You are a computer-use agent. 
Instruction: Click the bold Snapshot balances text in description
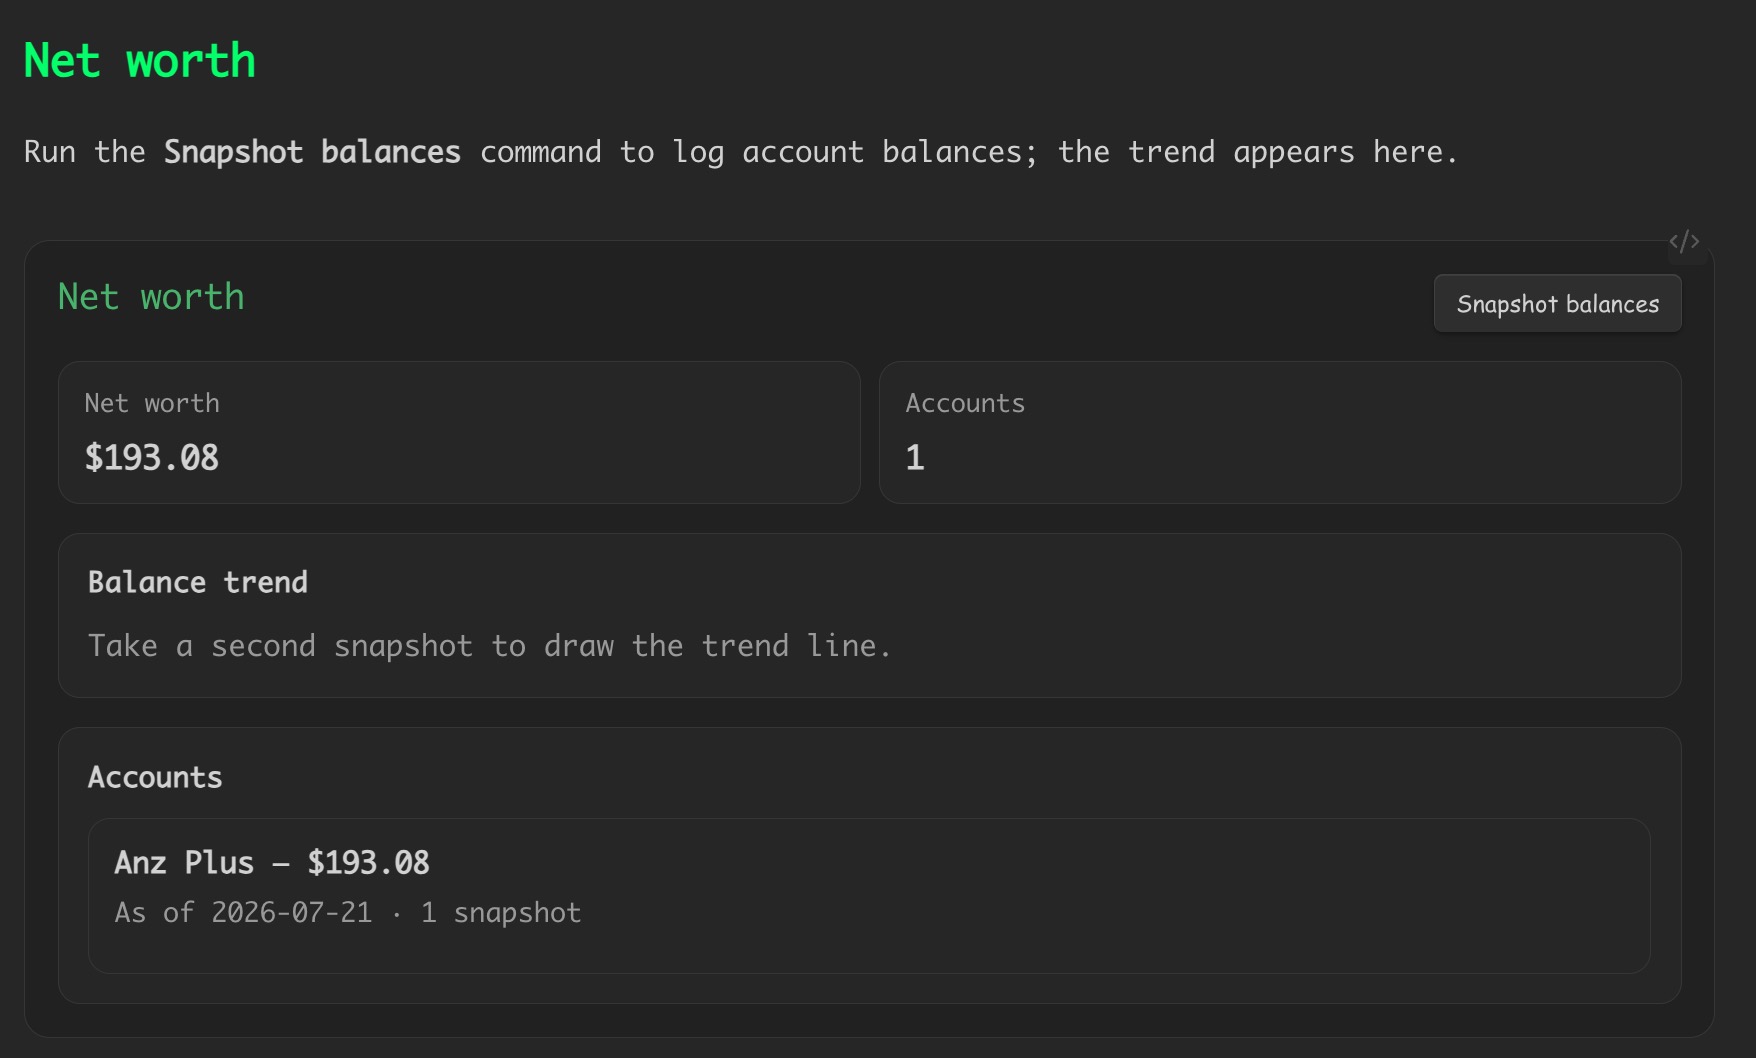click(x=312, y=152)
